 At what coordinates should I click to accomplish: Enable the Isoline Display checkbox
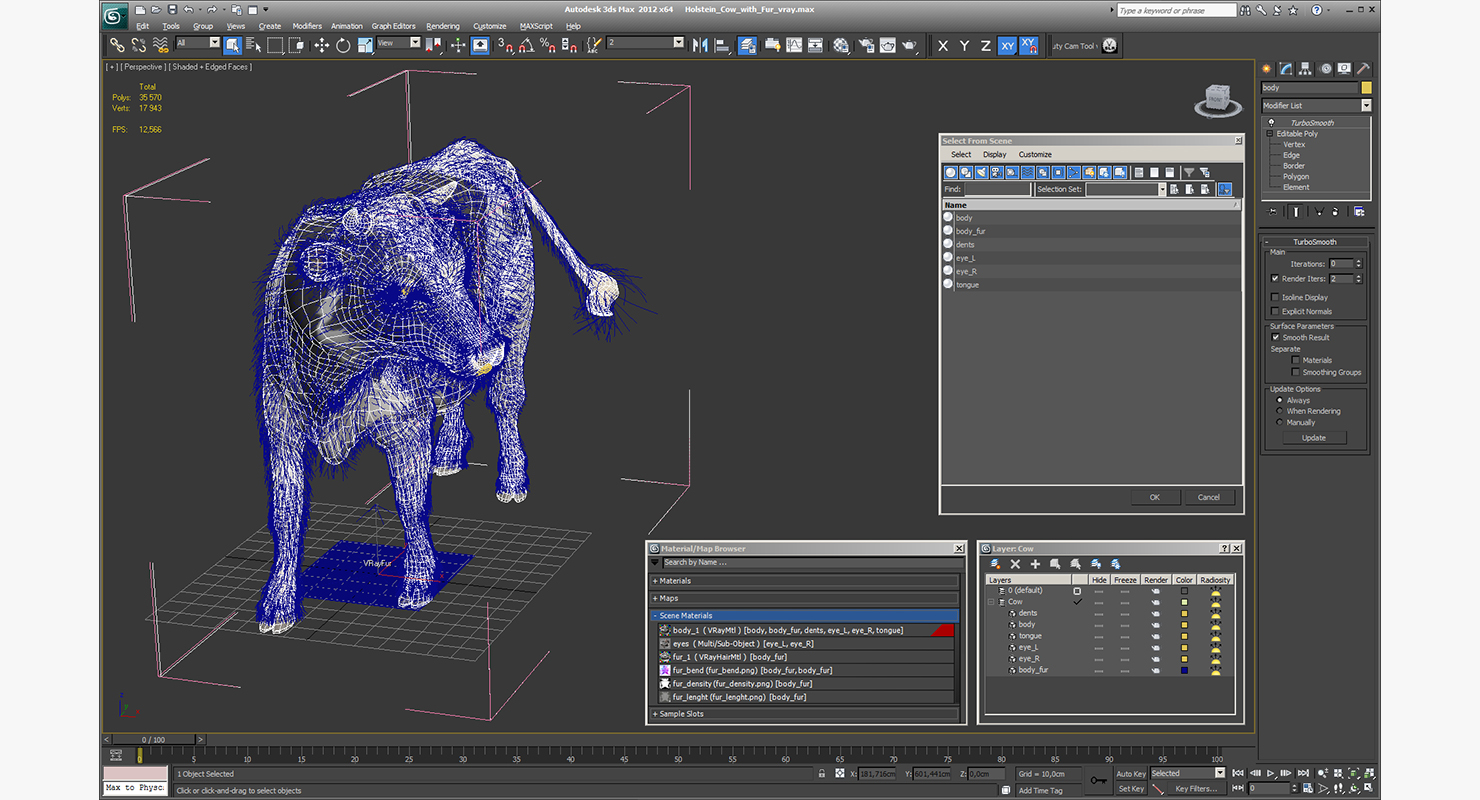pyautogui.click(x=1275, y=297)
